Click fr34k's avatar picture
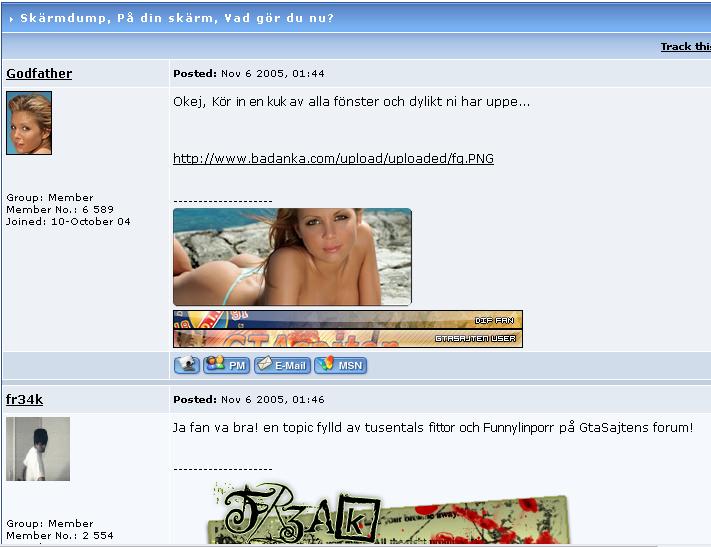Image resolution: width=711 pixels, height=547 pixels. click(38, 449)
